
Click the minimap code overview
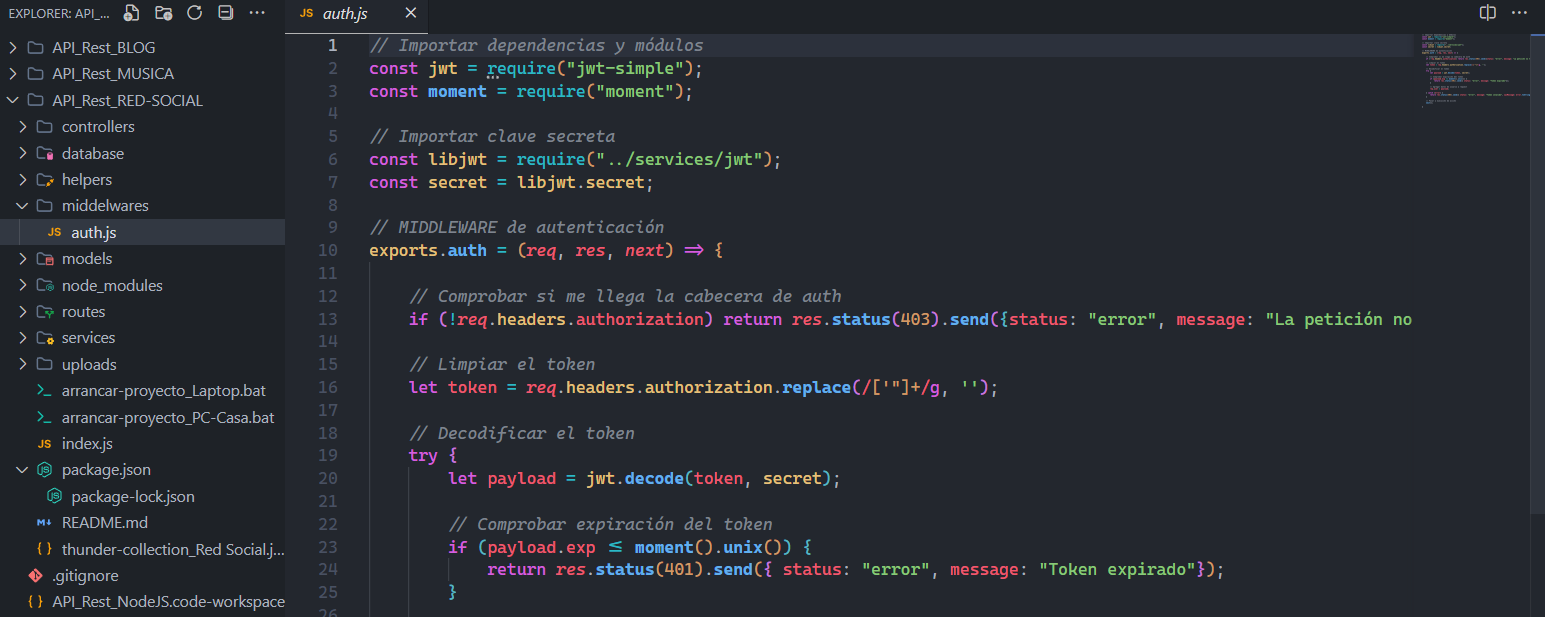[x=1474, y=70]
